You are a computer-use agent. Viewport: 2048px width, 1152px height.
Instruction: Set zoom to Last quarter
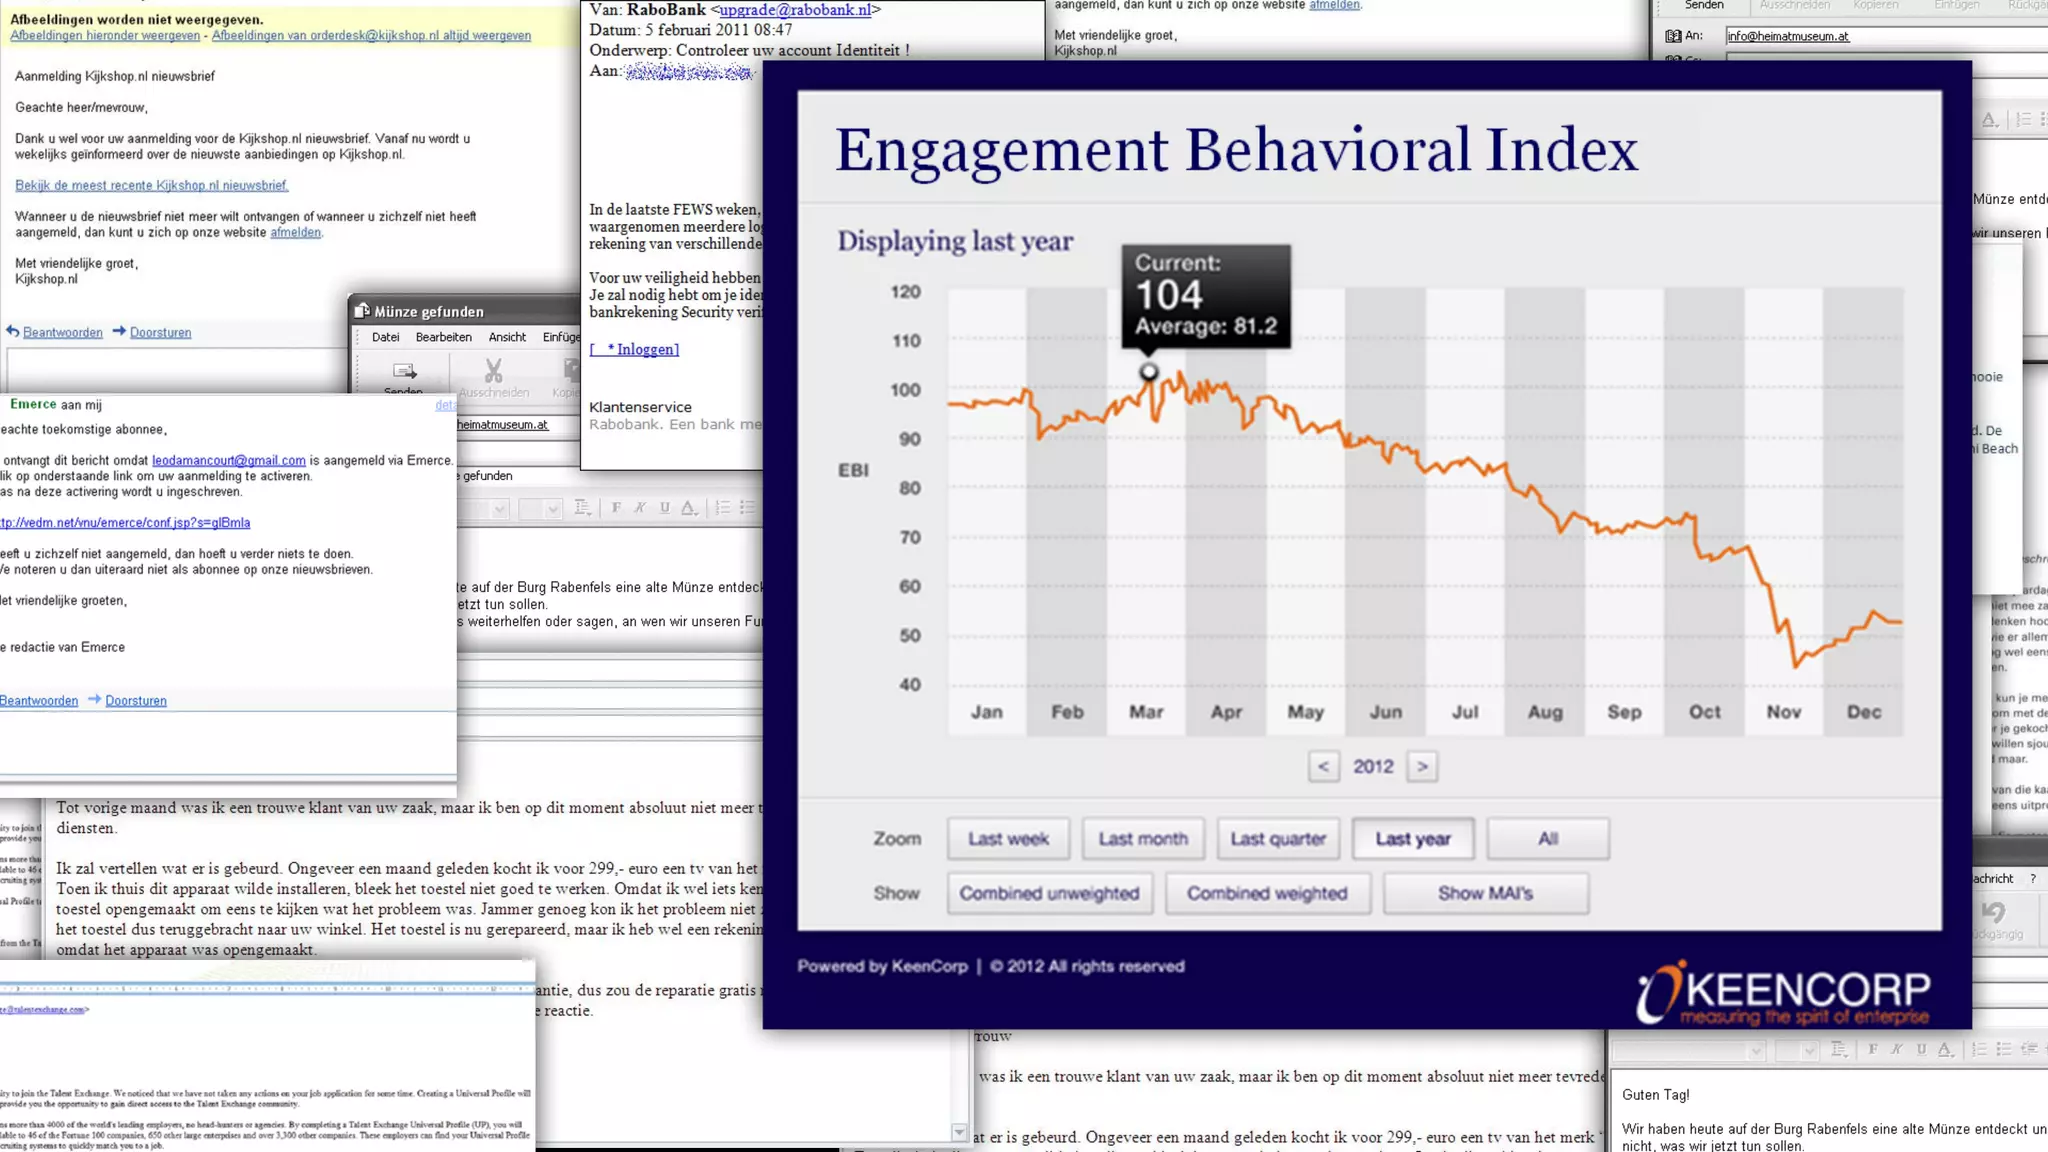(x=1277, y=839)
